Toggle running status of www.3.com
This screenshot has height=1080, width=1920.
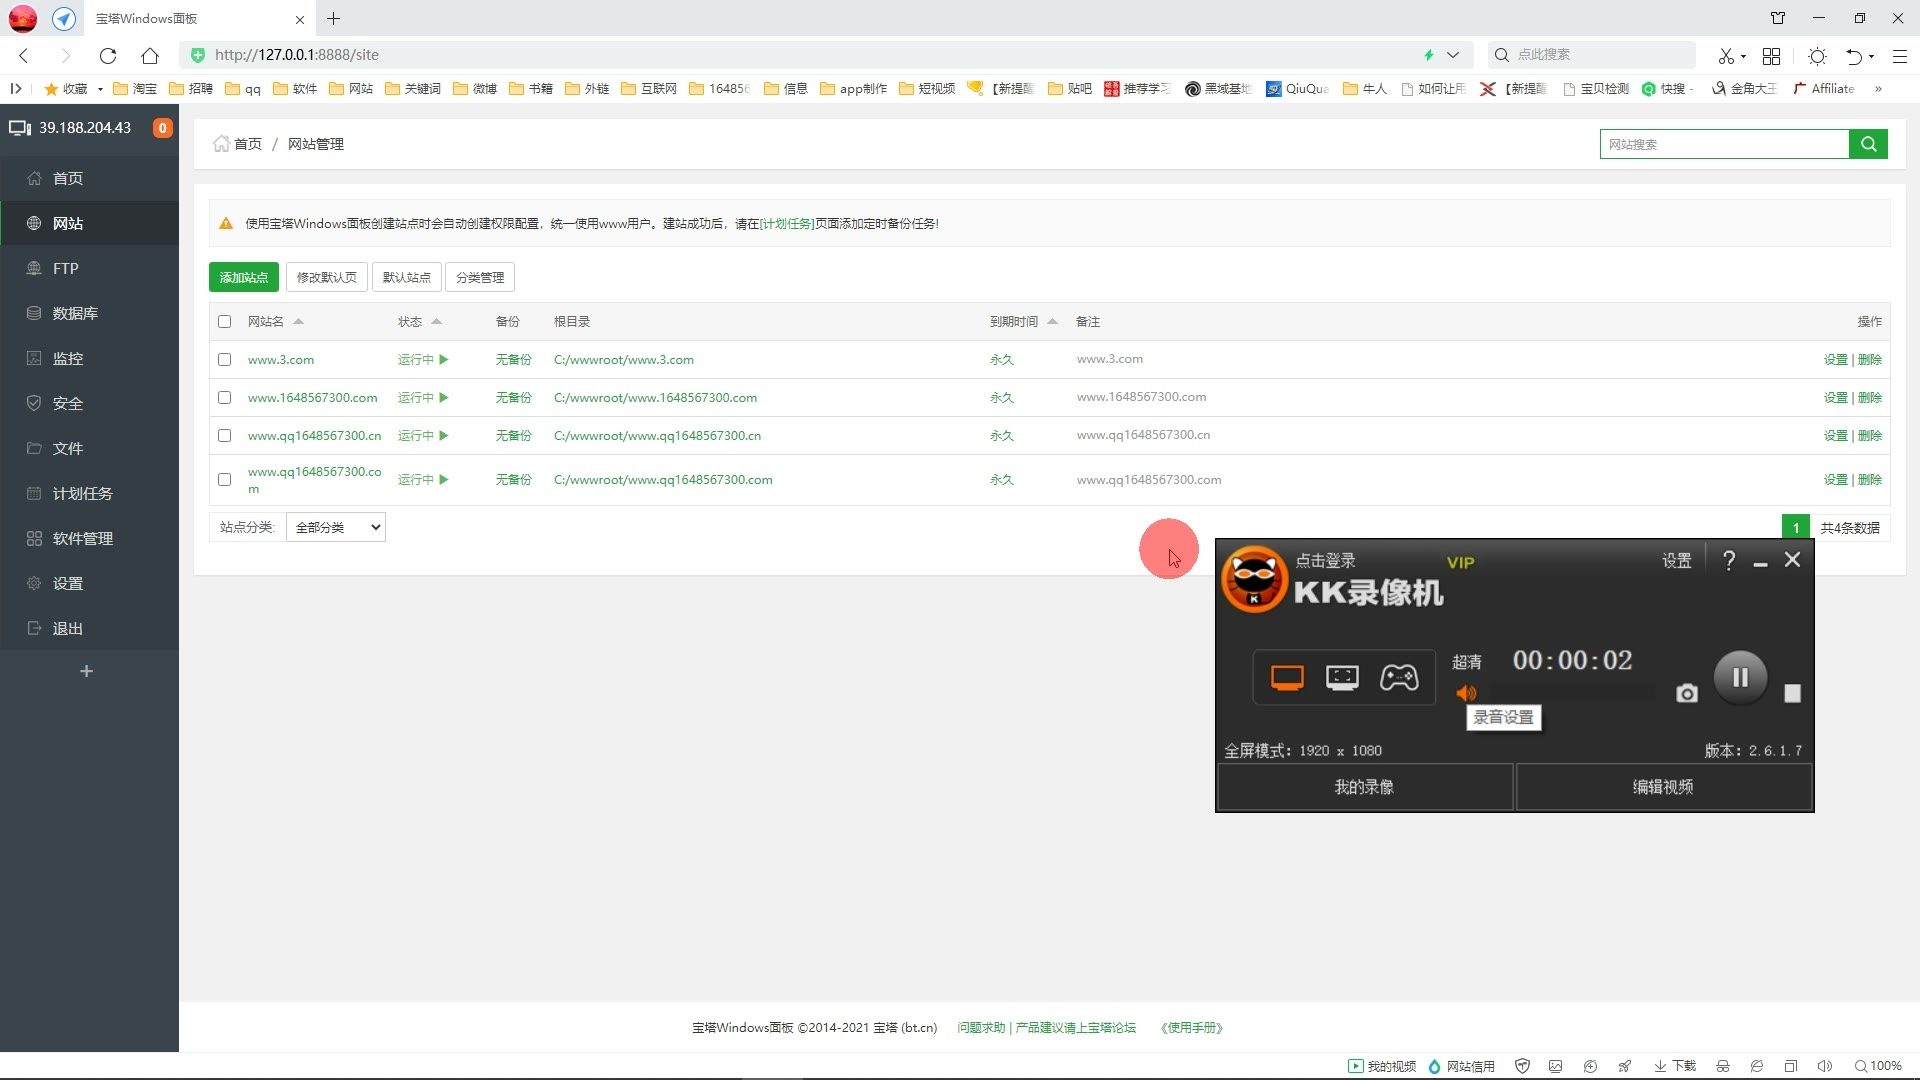coord(423,359)
